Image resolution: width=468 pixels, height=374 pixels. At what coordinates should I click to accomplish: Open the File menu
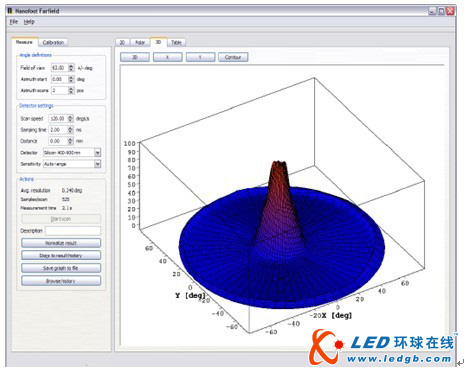[14, 22]
